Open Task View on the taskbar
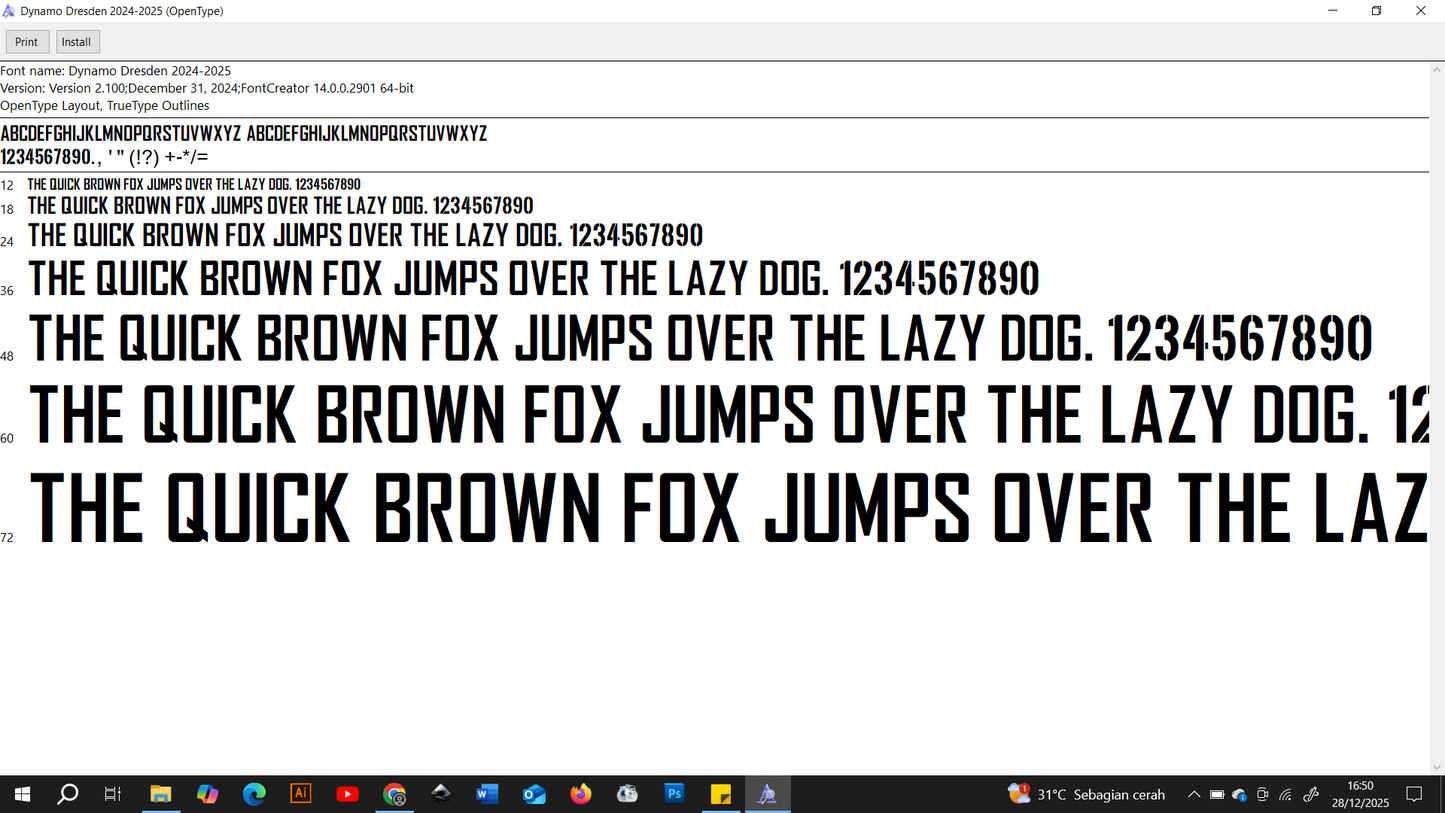The height and width of the screenshot is (813, 1445). 113,795
